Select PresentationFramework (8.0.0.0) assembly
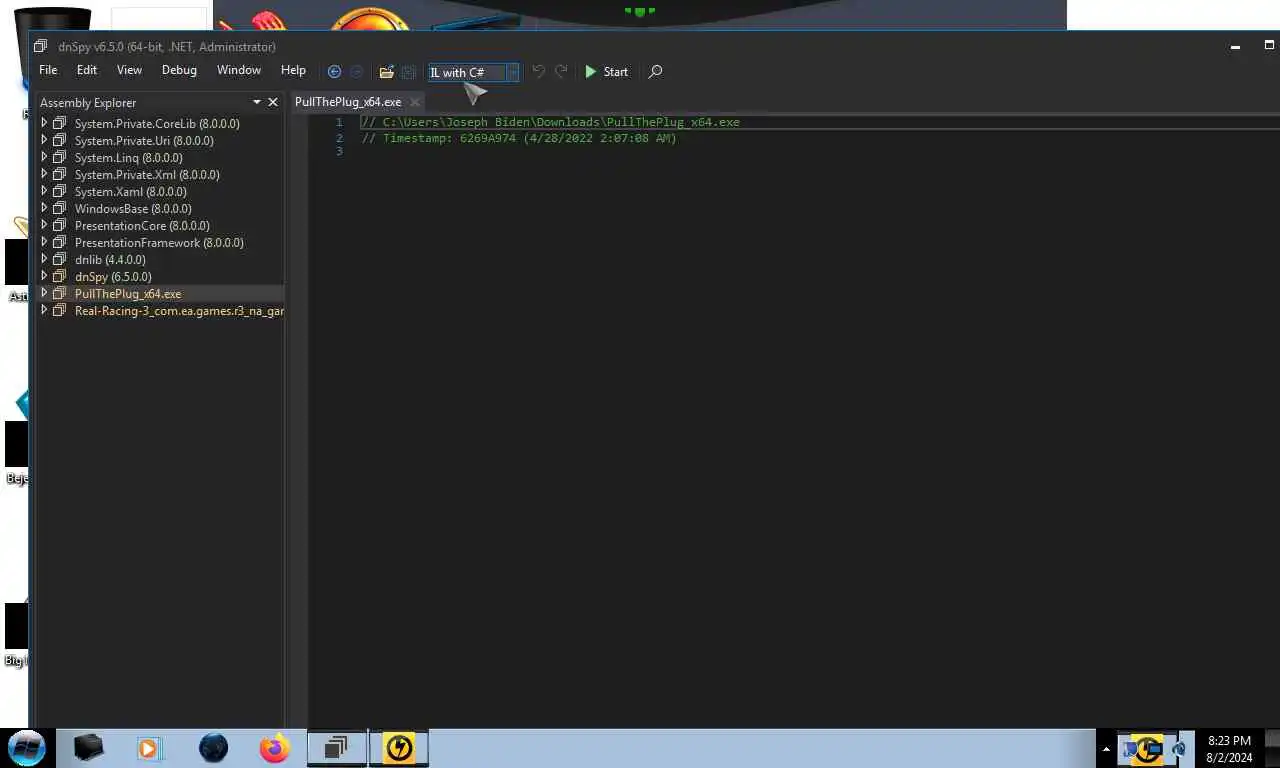 [159, 243]
